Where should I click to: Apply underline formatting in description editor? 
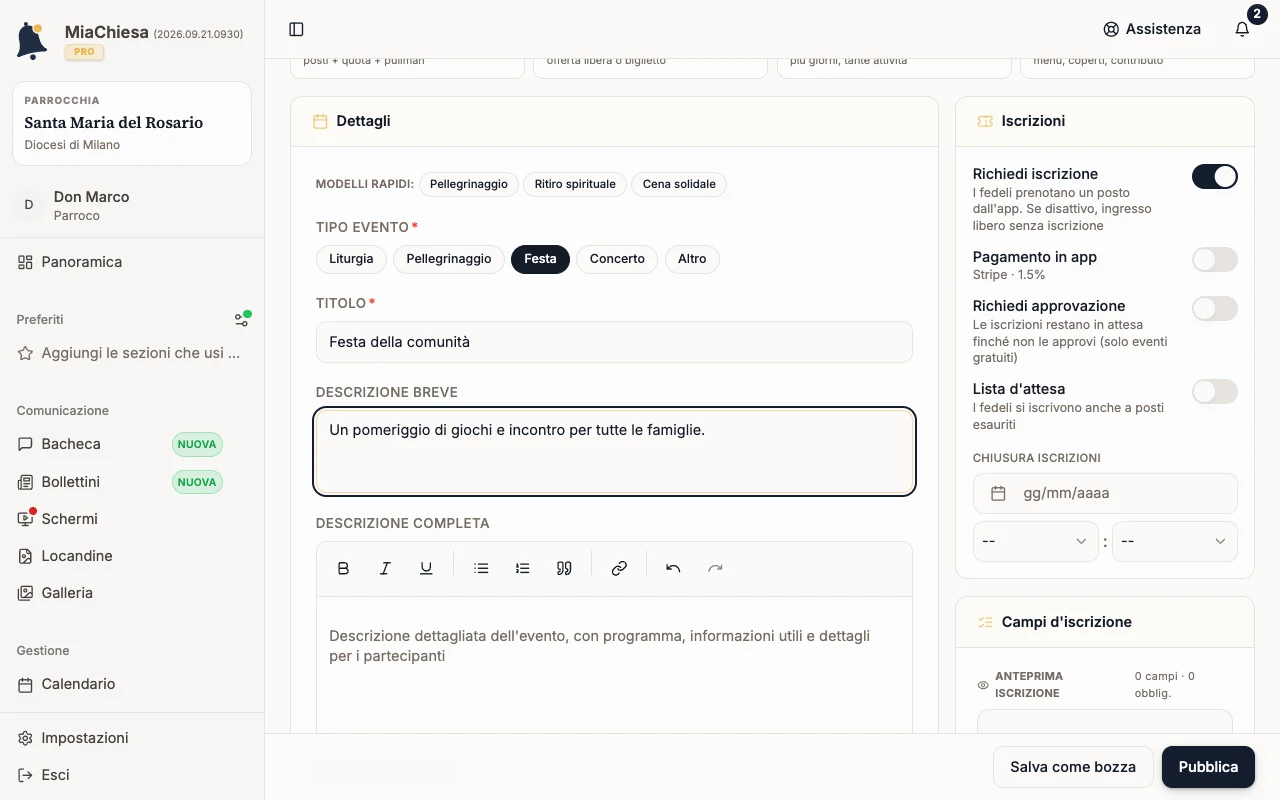[x=426, y=568]
